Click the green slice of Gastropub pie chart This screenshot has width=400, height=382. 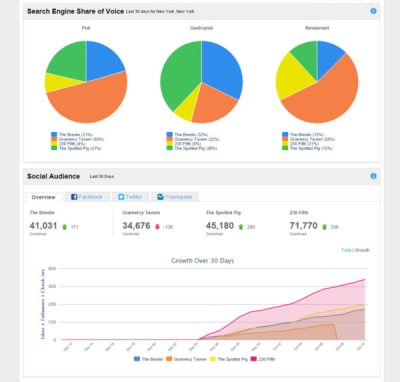tap(178, 73)
